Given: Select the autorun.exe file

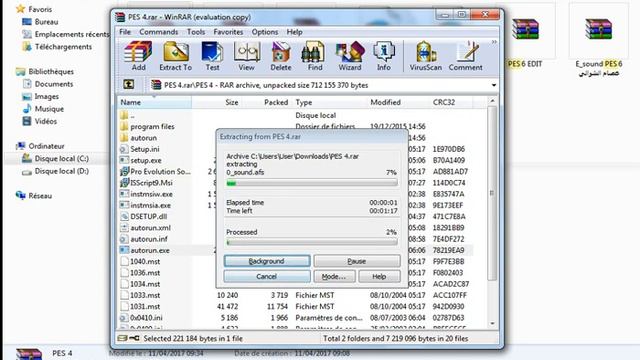Looking at the screenshot, I should (150, 250).
